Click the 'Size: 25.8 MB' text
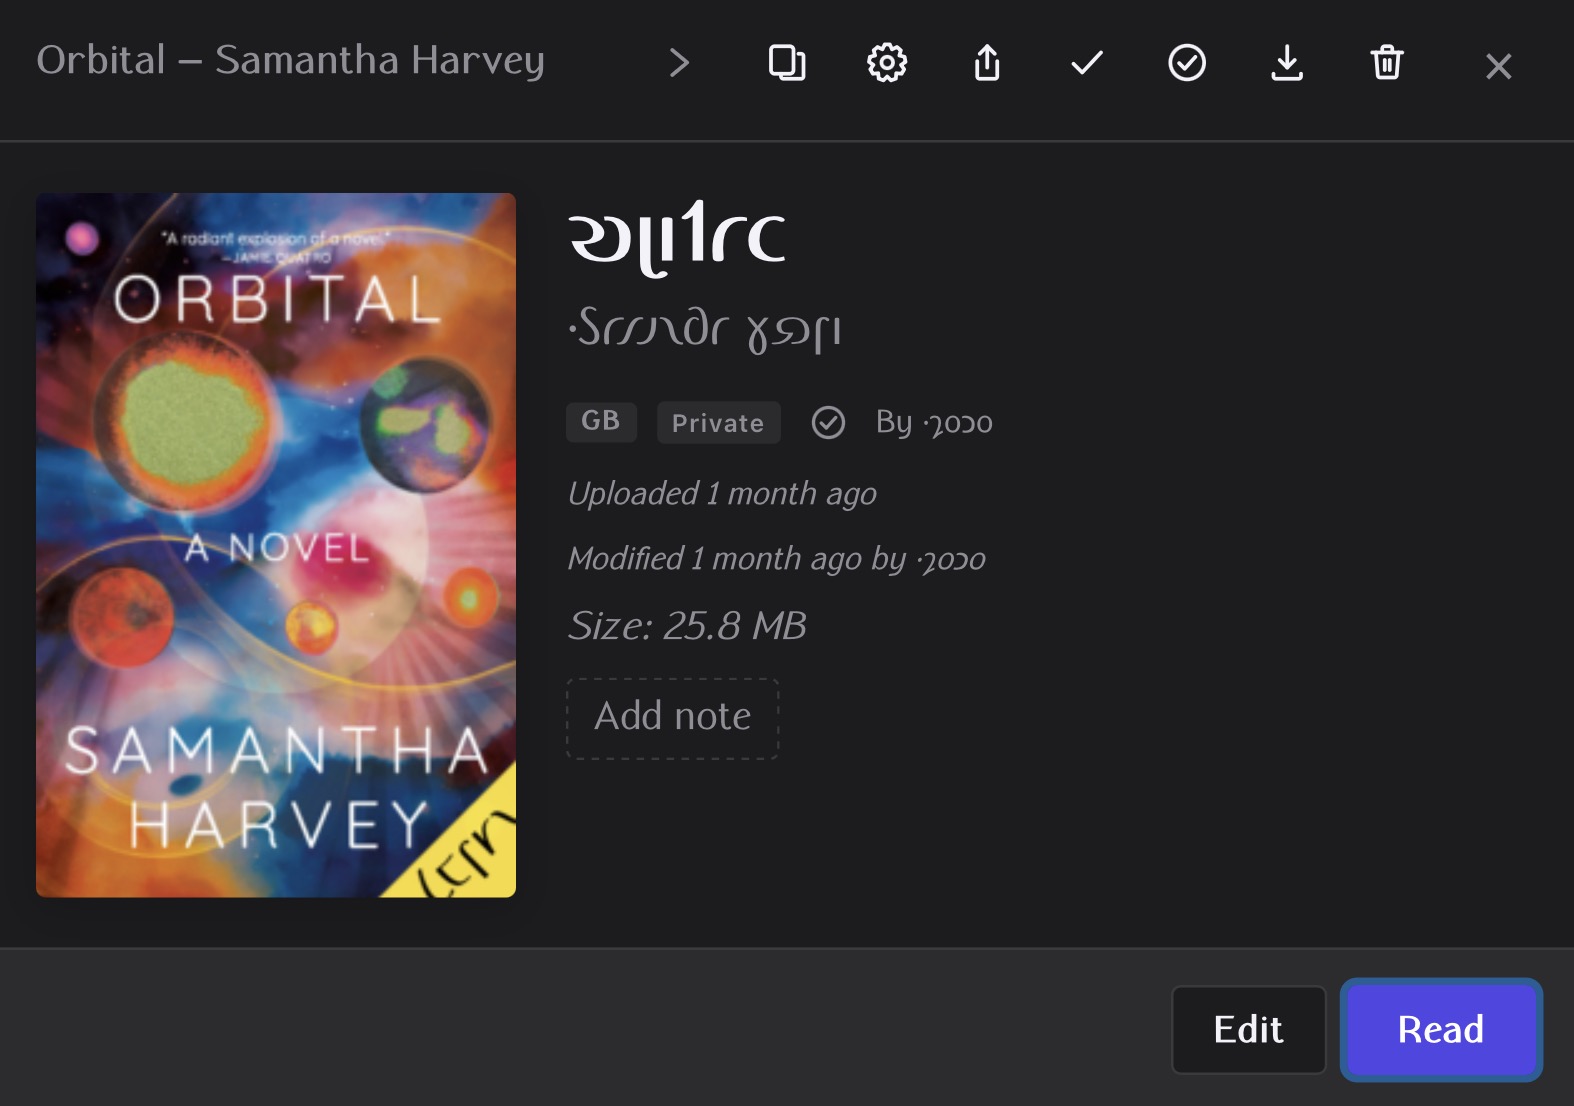The image size is (1574, 1106). (x=687, y=626)
